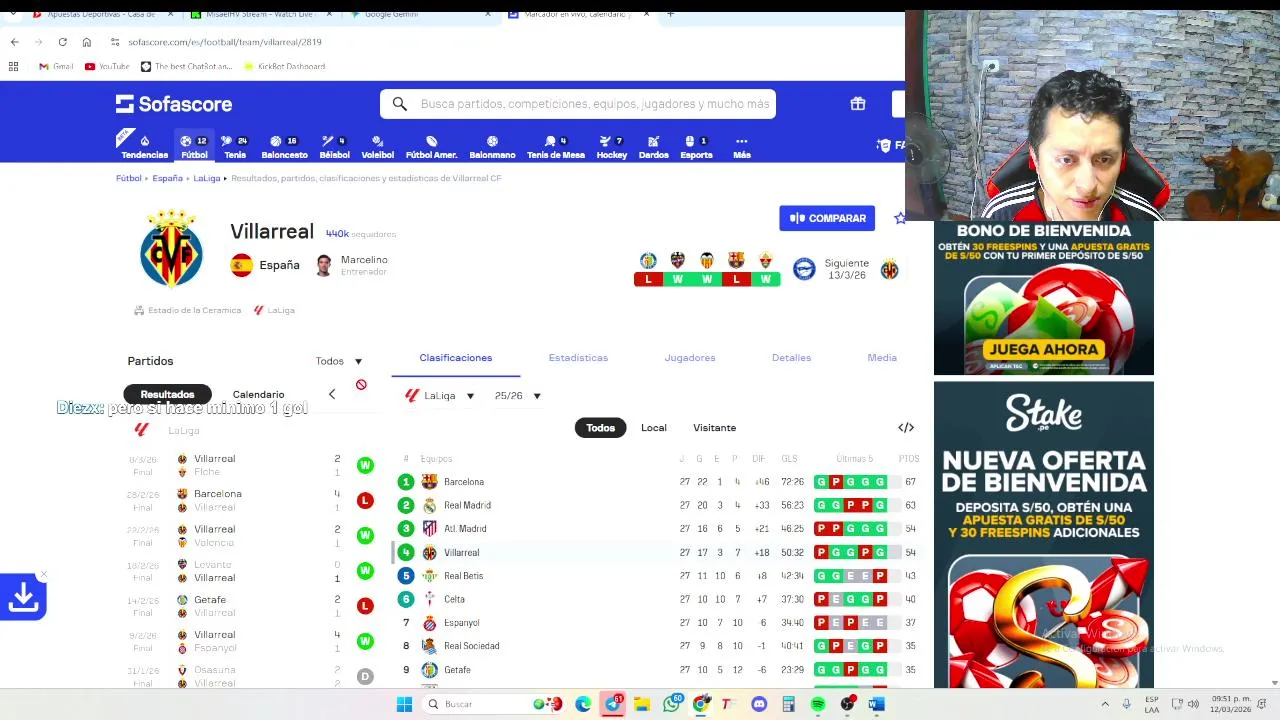Open the Voleibol sports section
The image size is (1280, 720).
tap(377, 147)
